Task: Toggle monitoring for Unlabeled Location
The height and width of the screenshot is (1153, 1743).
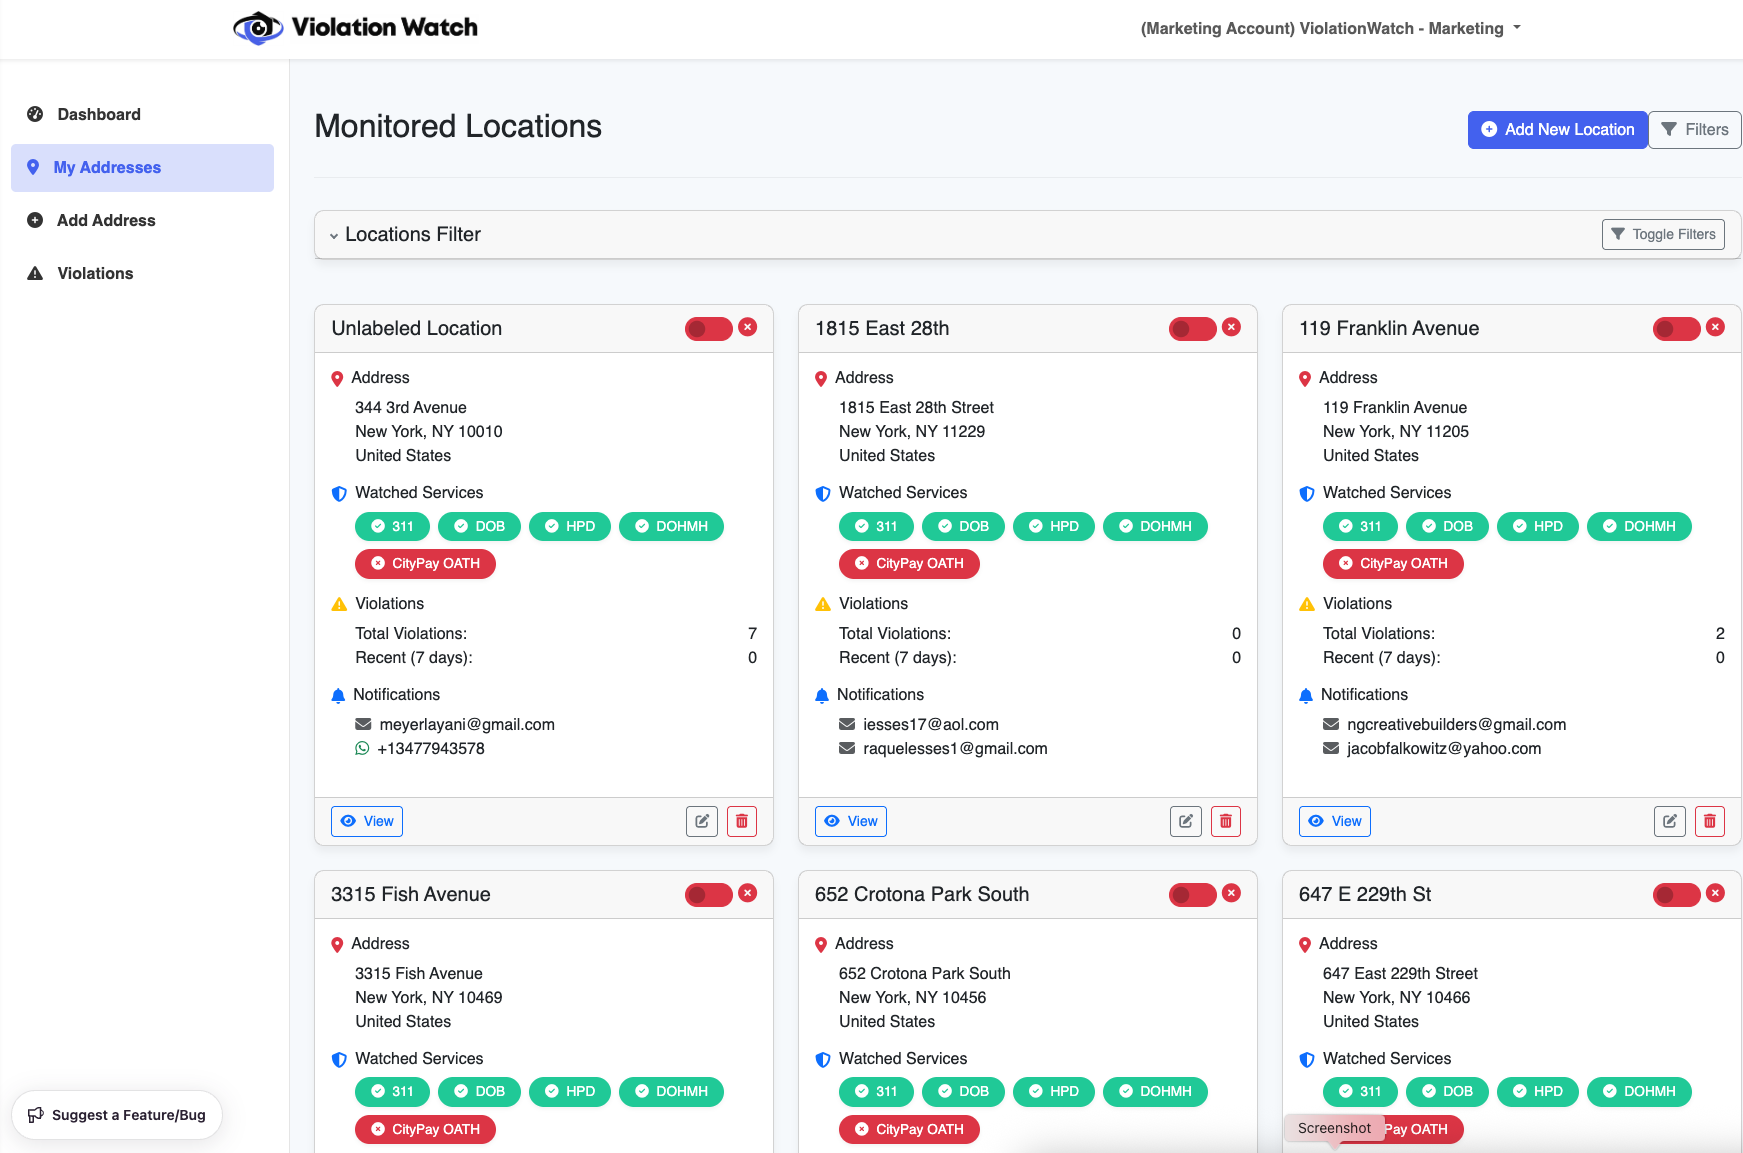Action: point(709,329)
